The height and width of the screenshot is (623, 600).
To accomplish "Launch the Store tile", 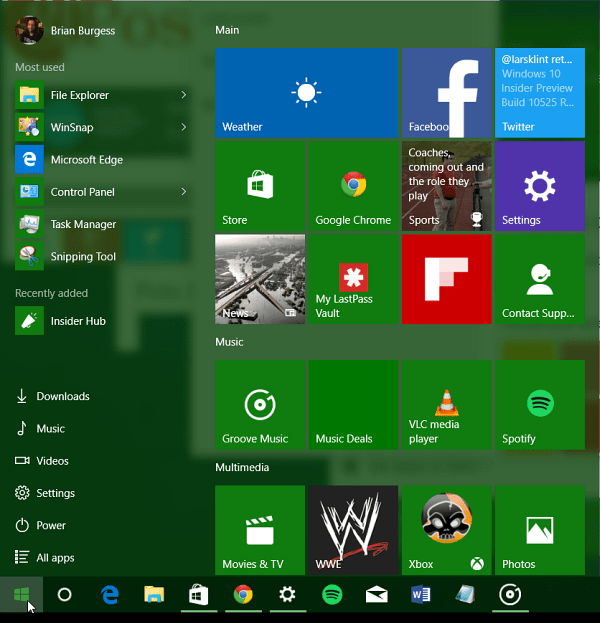I will [x=260, y=186].
